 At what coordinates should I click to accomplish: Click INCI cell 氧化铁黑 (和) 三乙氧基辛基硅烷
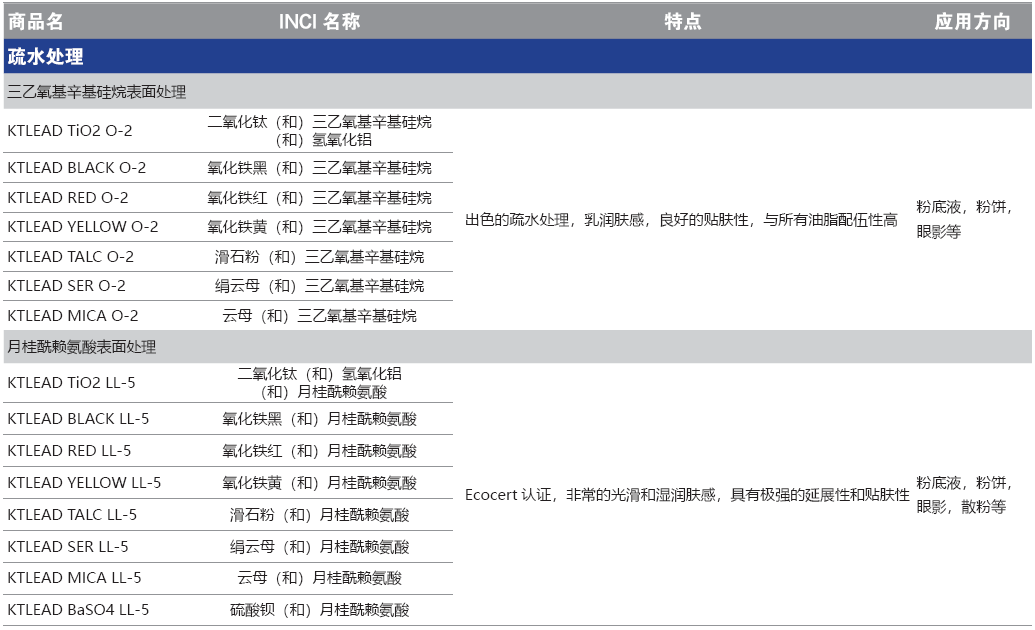pos(319,168)
